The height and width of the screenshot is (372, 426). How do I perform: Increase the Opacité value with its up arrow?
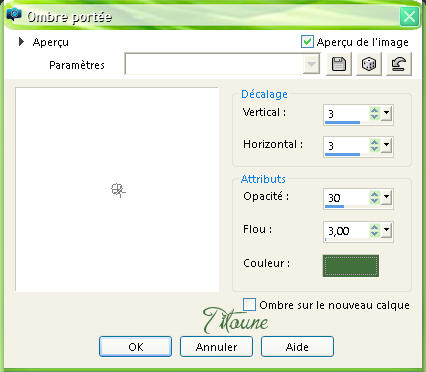click(374, 195)
